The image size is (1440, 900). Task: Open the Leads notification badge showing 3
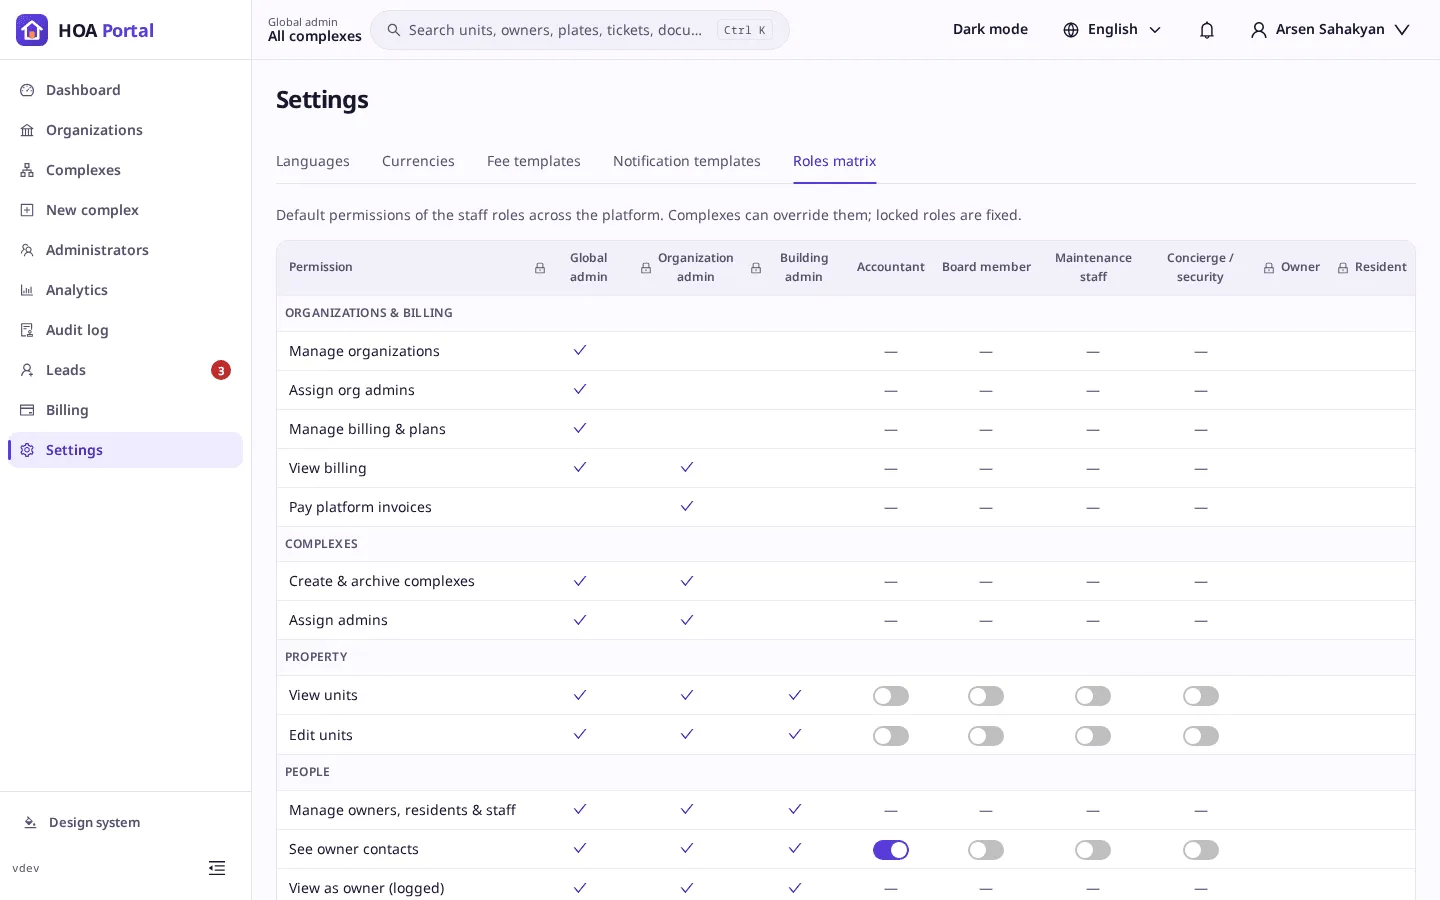221,370
